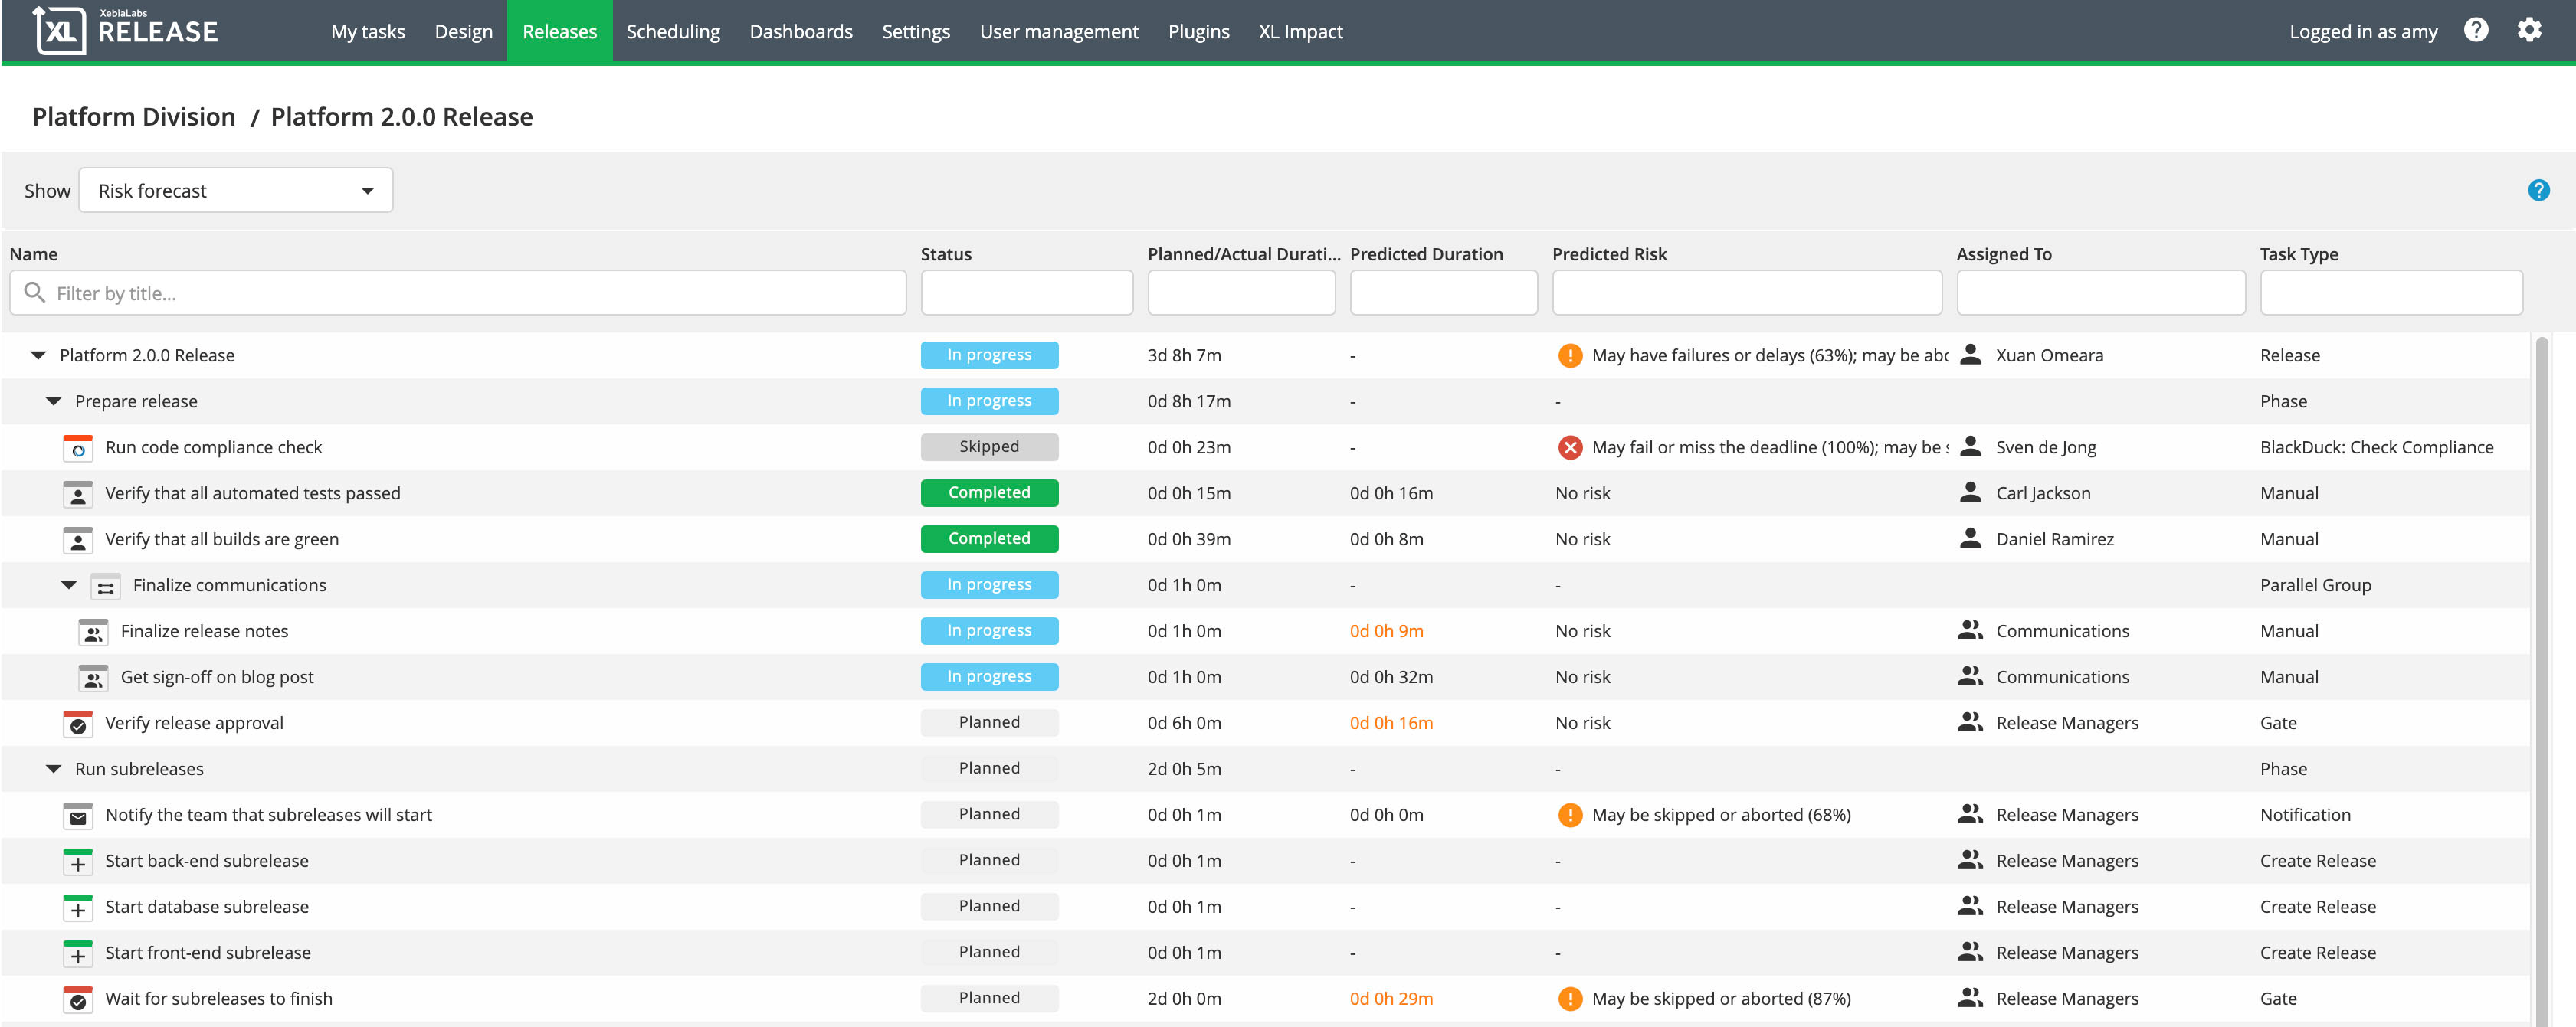Click orange warning icon for Notify the team risk
Screen dimensions: 2576x1027
[1570, 815]
